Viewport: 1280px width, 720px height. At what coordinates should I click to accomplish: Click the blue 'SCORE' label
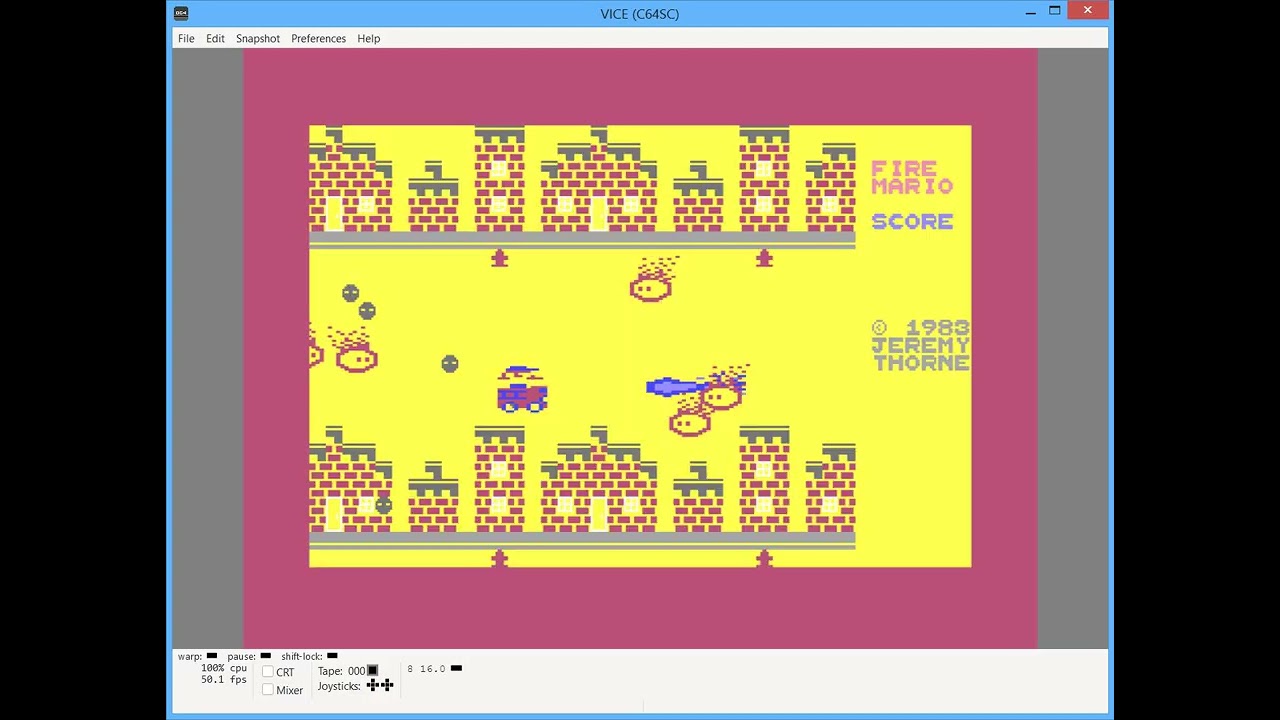point(912,221)
